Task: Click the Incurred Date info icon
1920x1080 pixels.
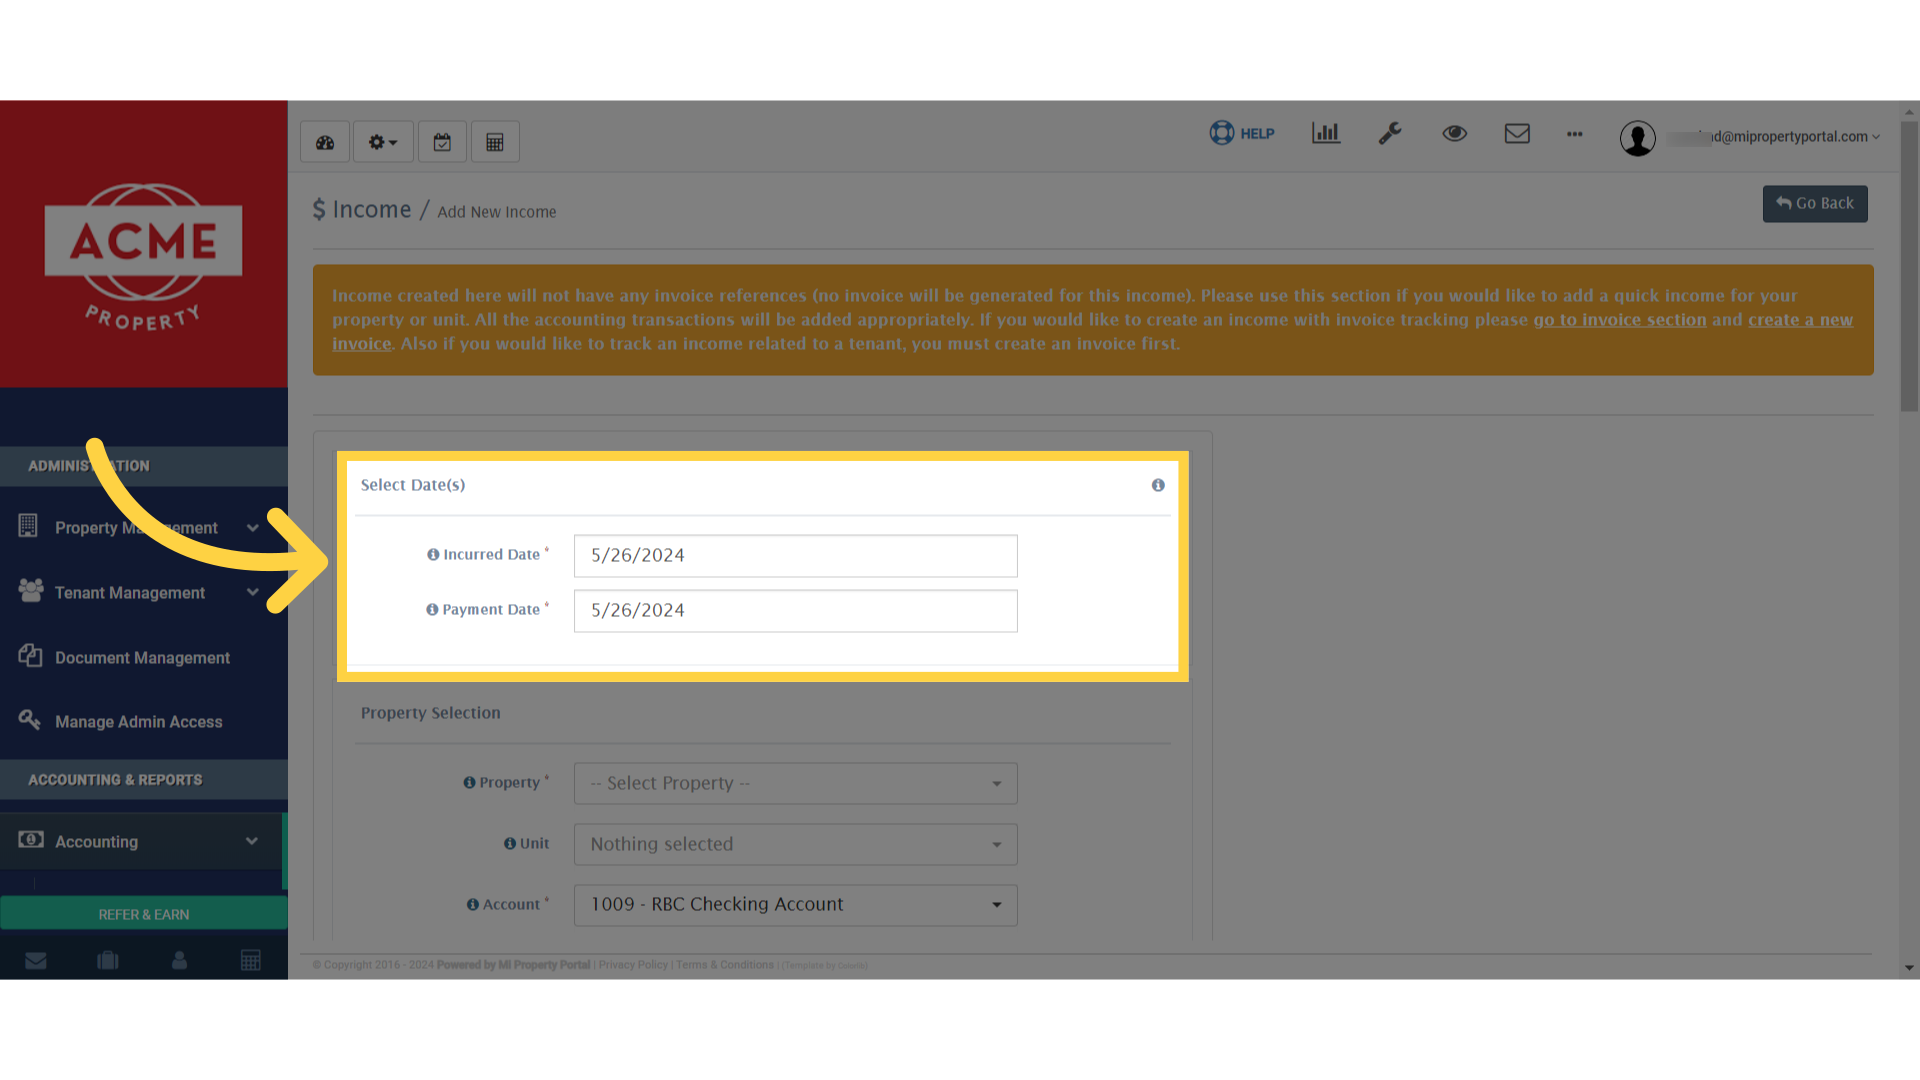Action: (x=433, y=555)
